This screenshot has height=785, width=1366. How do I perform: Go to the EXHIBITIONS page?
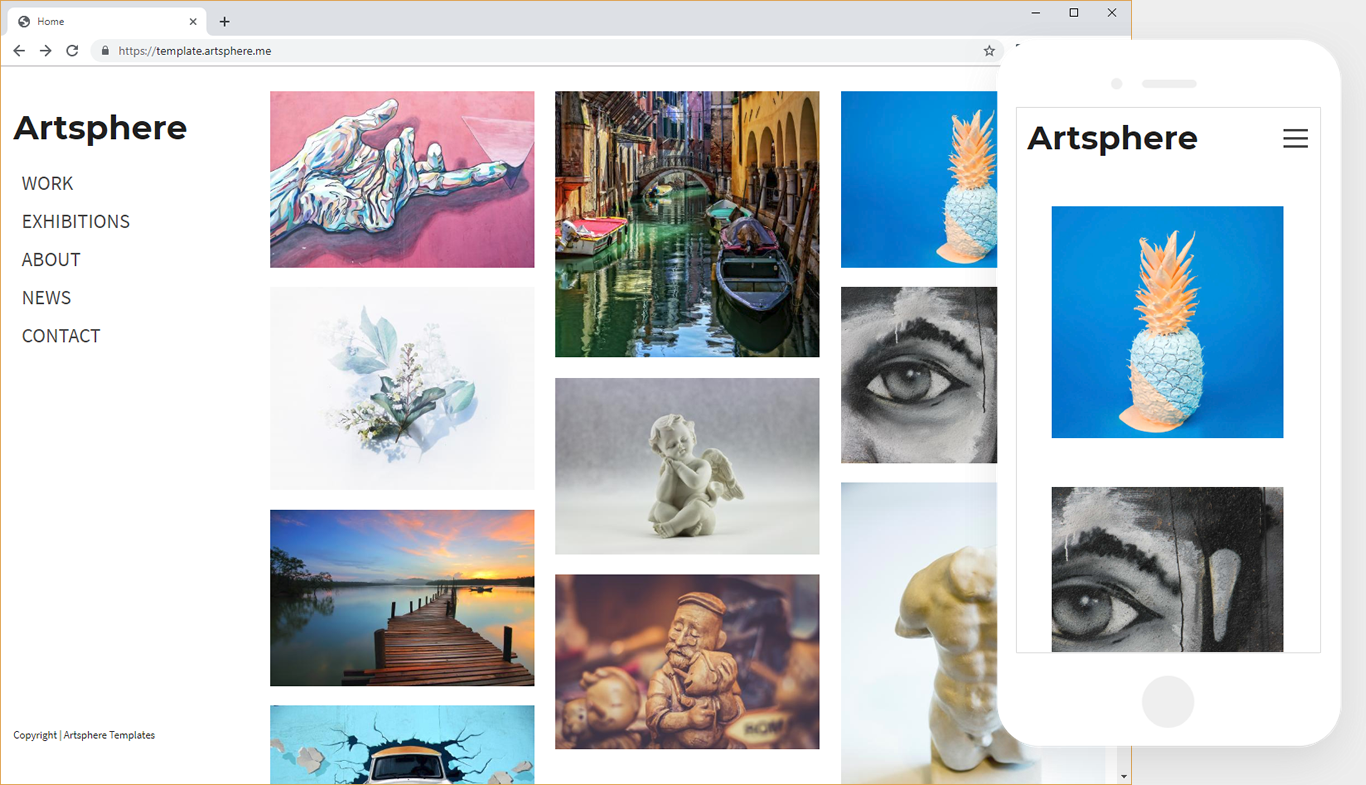[76, 221]
